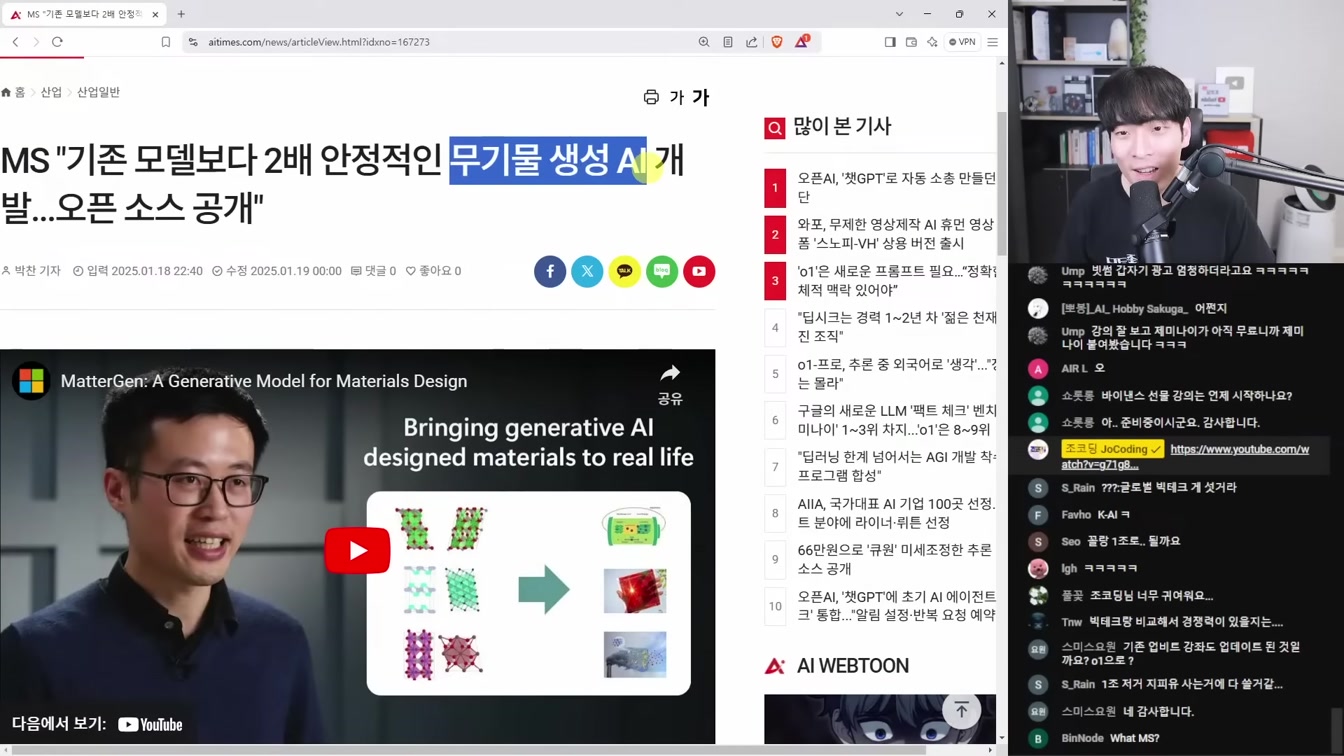The height and width of the screenshot is (756, 1344).
Task: Open a new tab with plus button
Action: [x=181, y=14]
